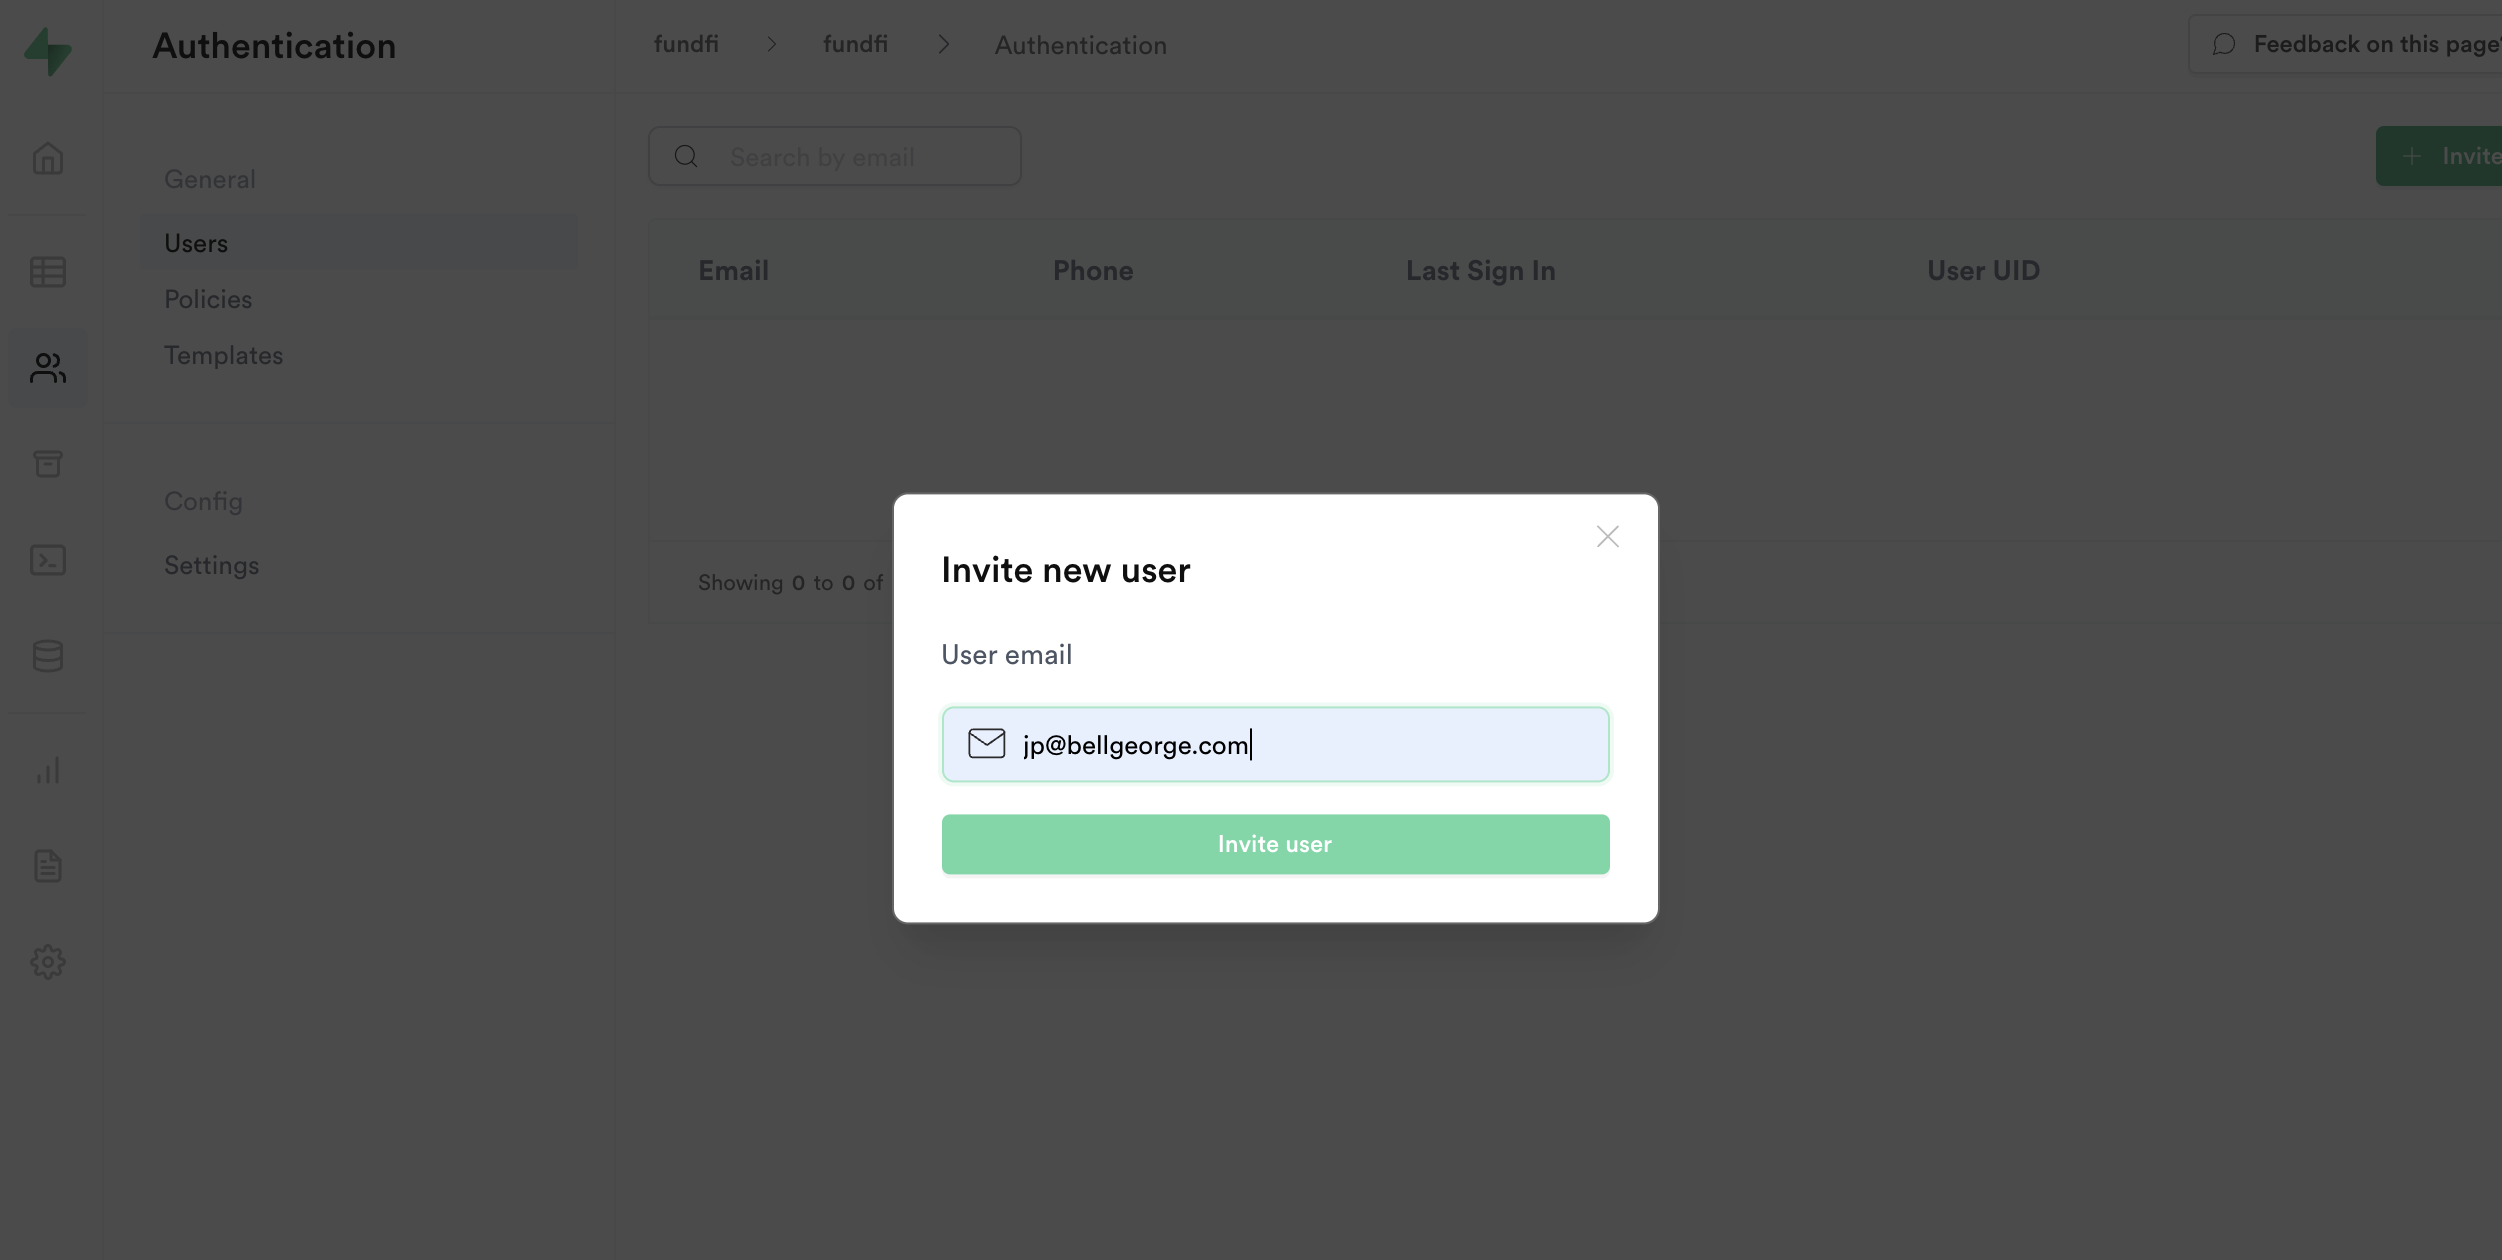
Task: Click the Supabase logo
Action: pyautogui.click(x=48, y=52)
